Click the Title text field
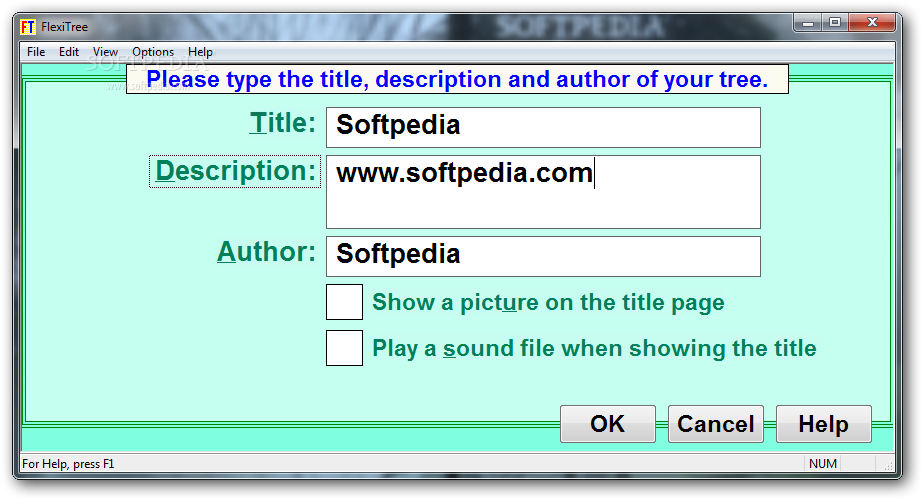923x500 pixels. [x=543, y=127]
